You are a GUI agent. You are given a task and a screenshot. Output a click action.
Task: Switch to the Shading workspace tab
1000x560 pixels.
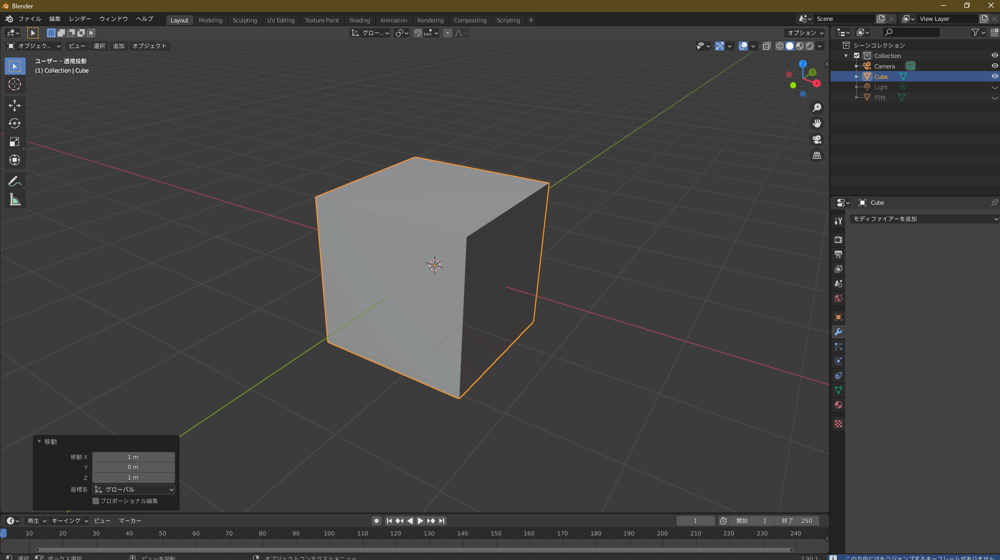[x=359, y=20]
